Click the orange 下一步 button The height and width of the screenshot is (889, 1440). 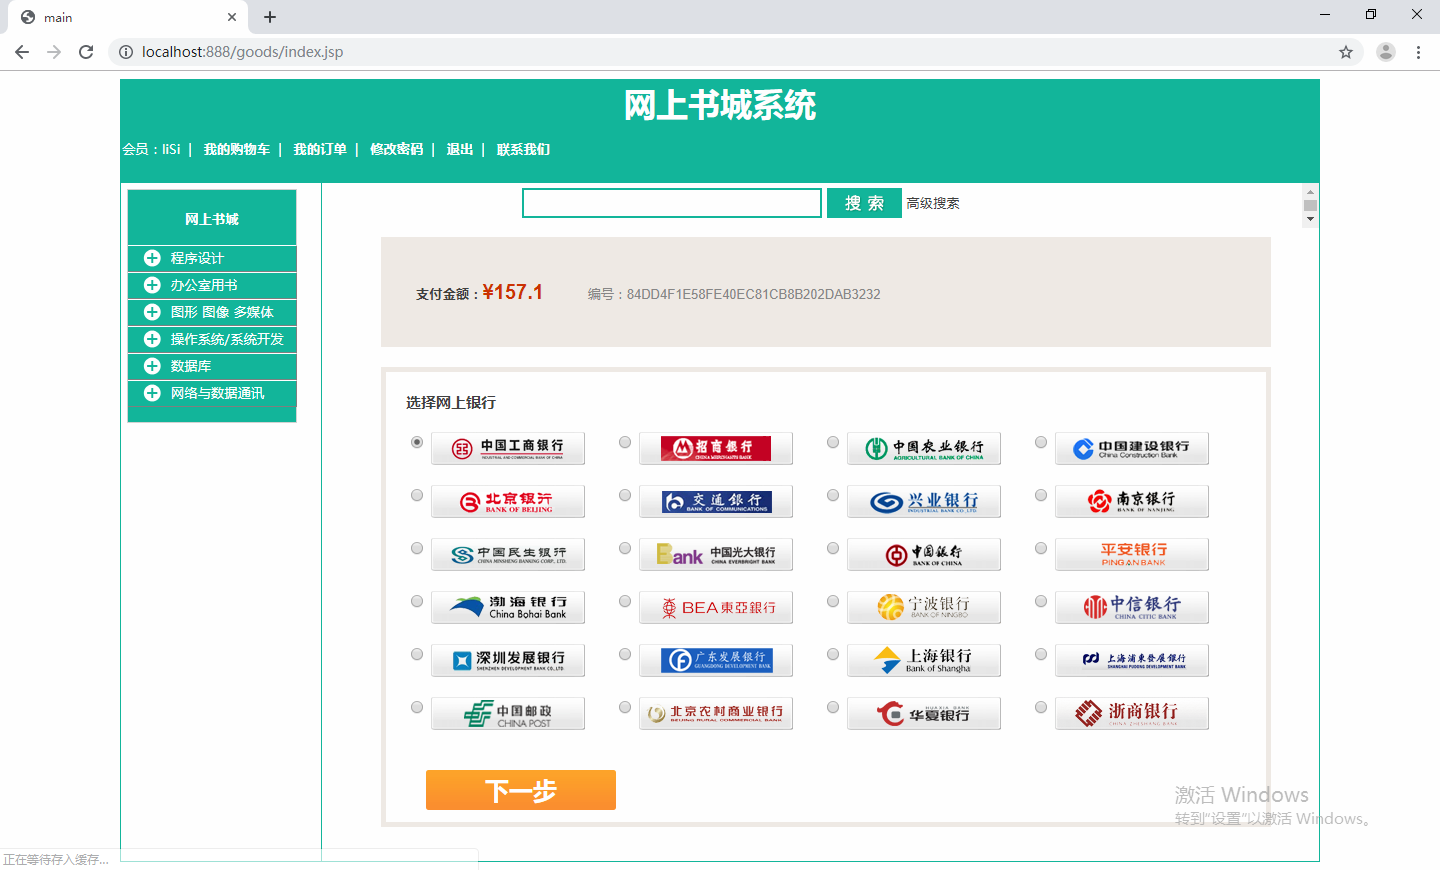pos(521,790)
